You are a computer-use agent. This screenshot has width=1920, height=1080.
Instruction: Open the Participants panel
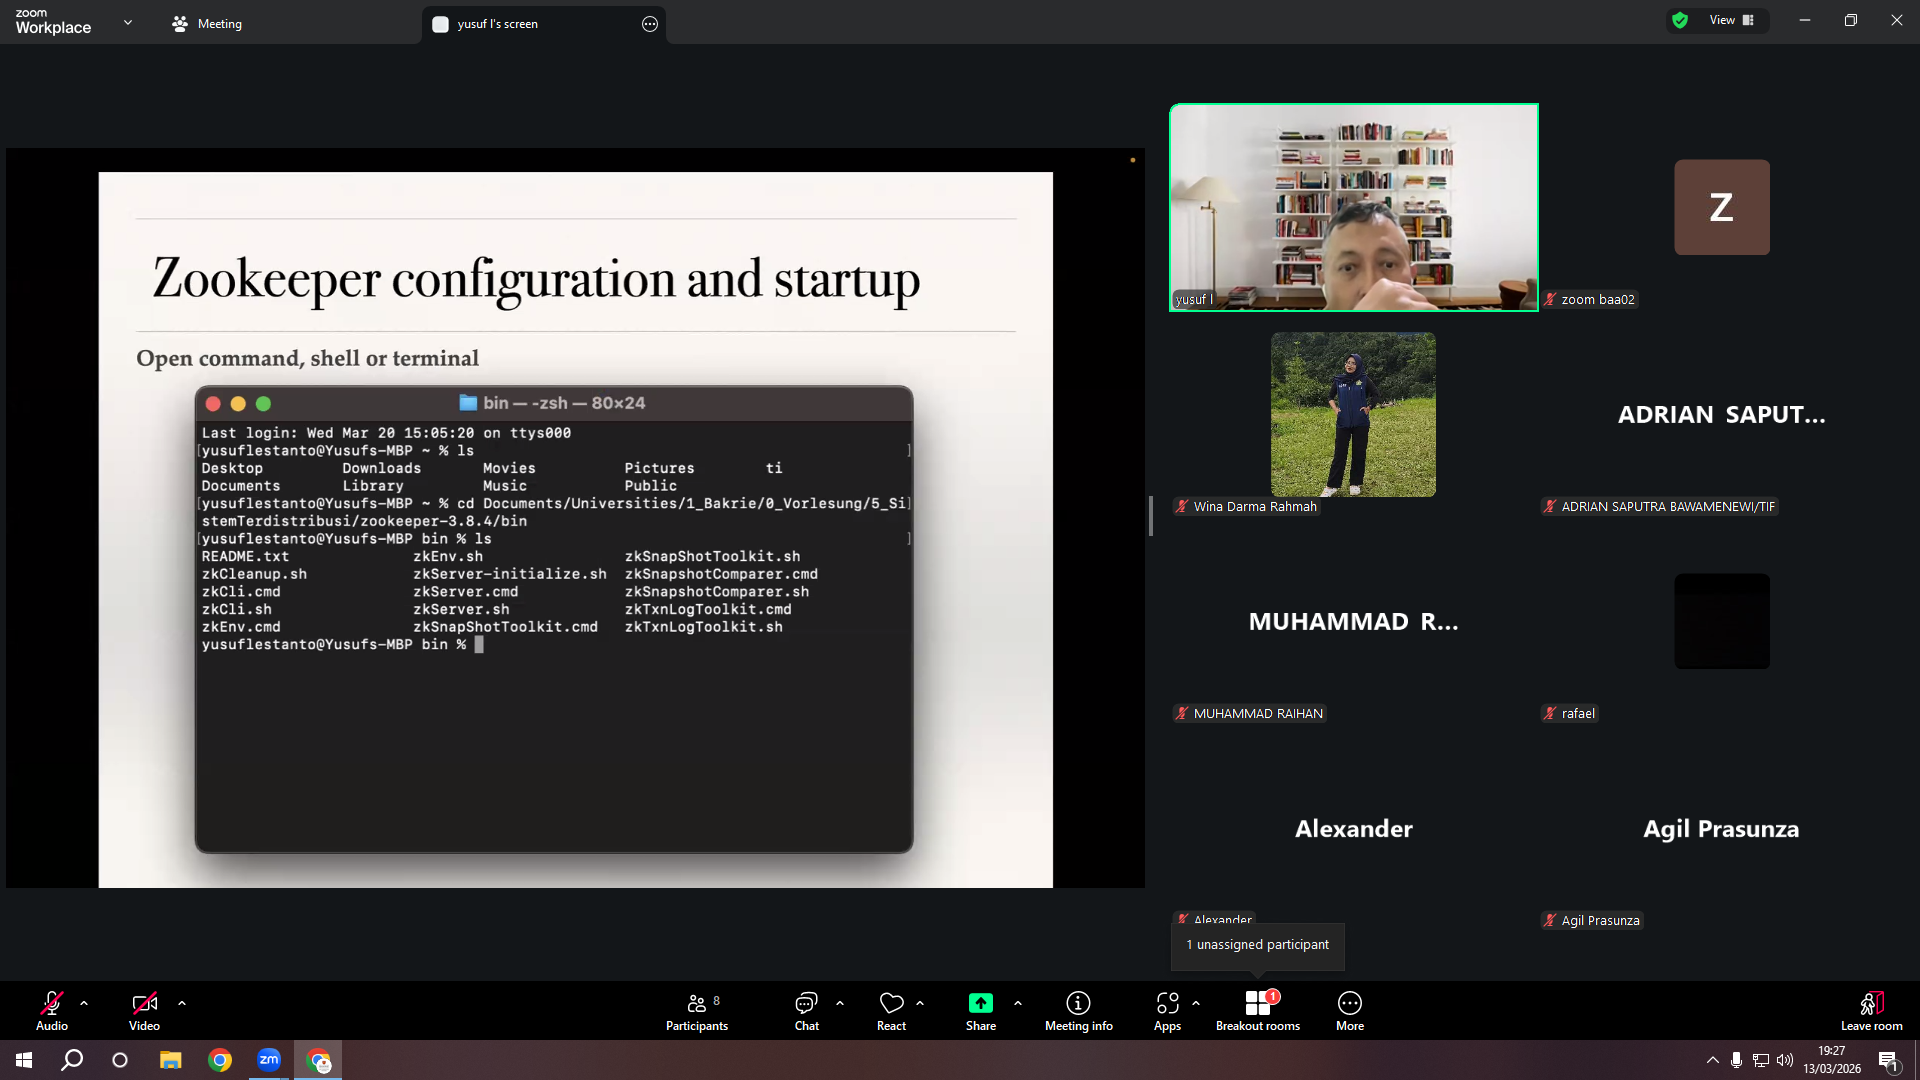[x=697, y=1010]
